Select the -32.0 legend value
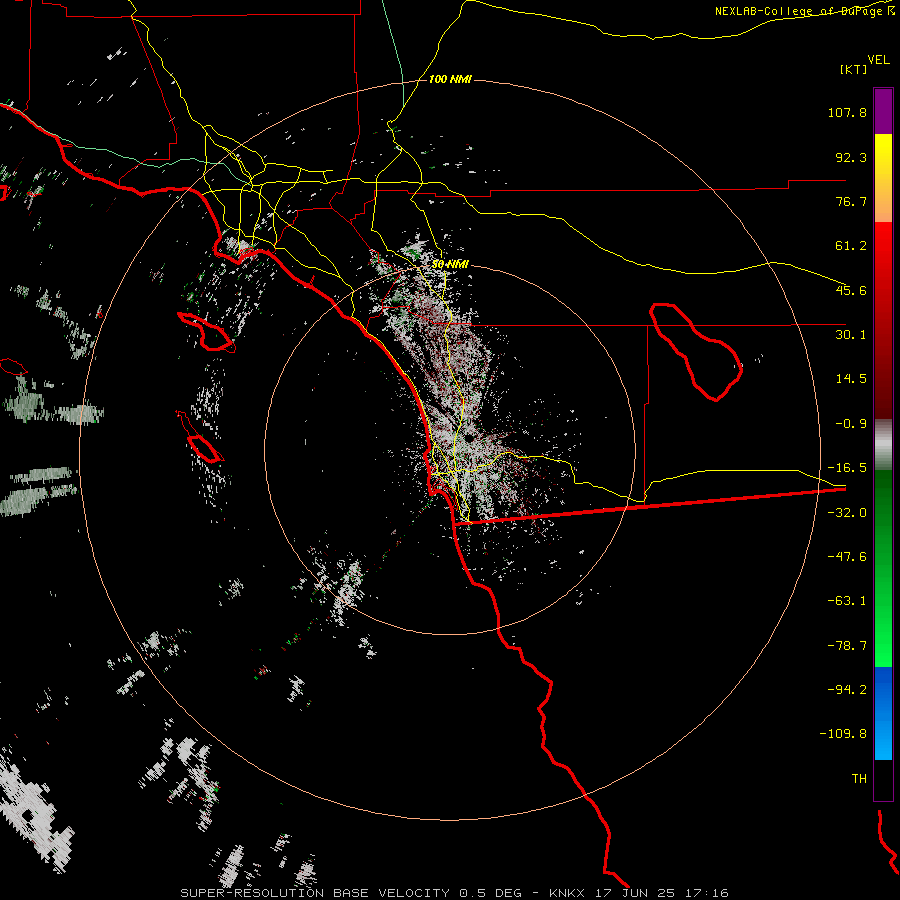The height and width of the screenshot is (900, 900). pos(847,513)
